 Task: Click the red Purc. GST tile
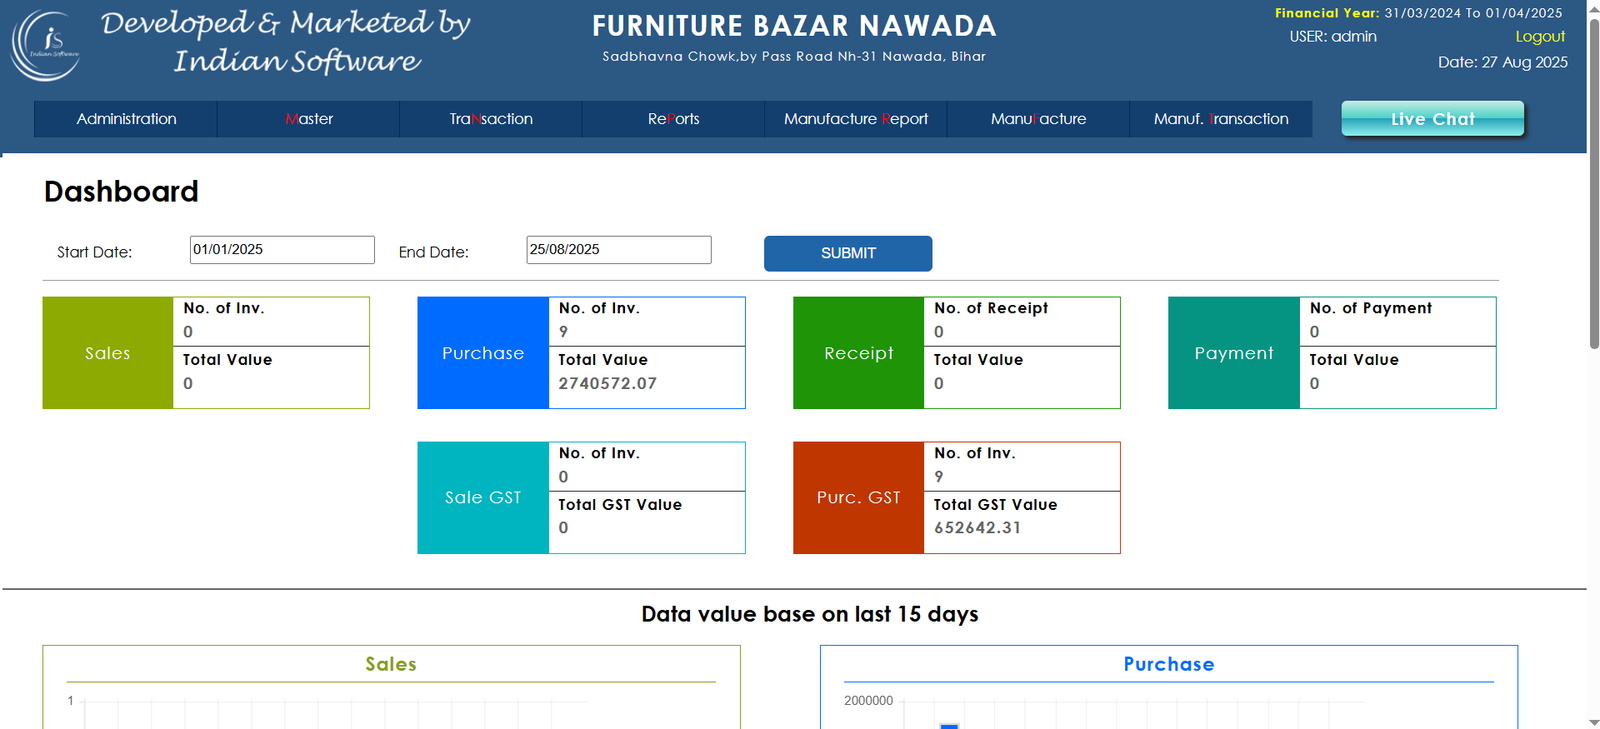click(859, 498)
